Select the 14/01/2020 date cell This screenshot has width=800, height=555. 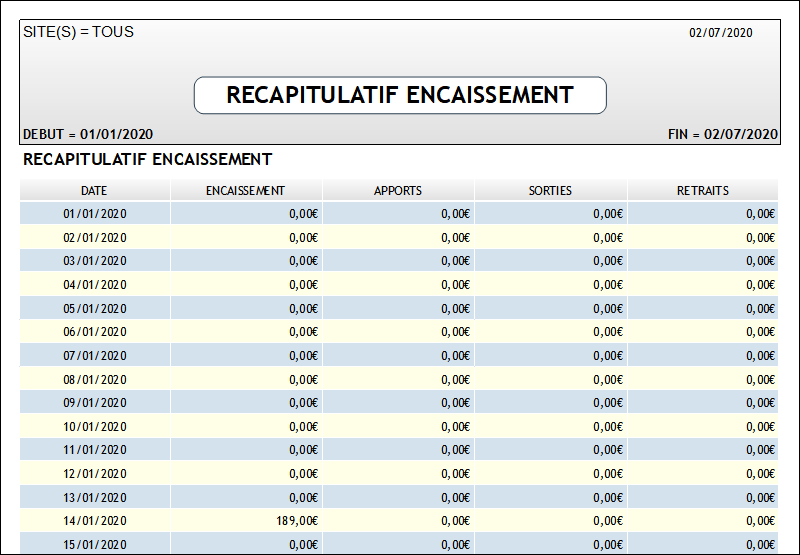tap(95, 521)
